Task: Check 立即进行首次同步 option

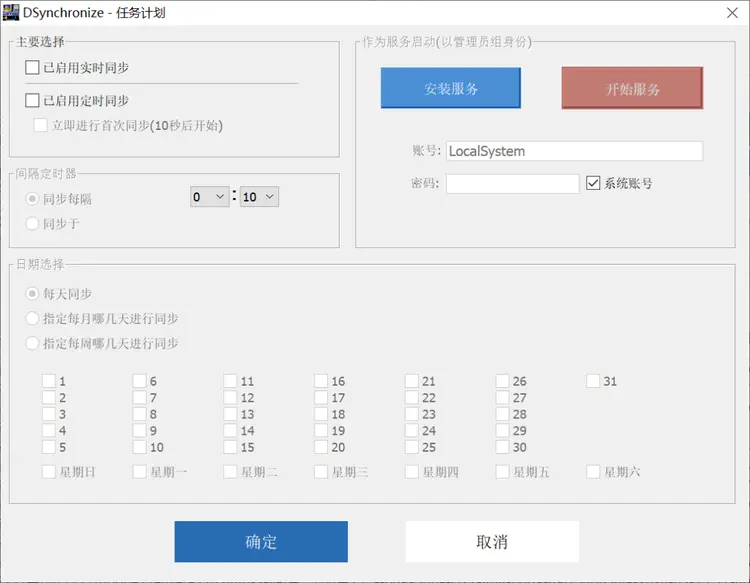Action: (x=41, y=126)
